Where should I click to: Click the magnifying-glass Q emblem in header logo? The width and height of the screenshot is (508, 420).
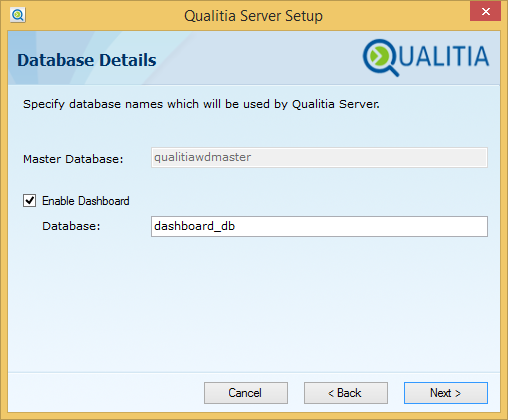(381, 58)
